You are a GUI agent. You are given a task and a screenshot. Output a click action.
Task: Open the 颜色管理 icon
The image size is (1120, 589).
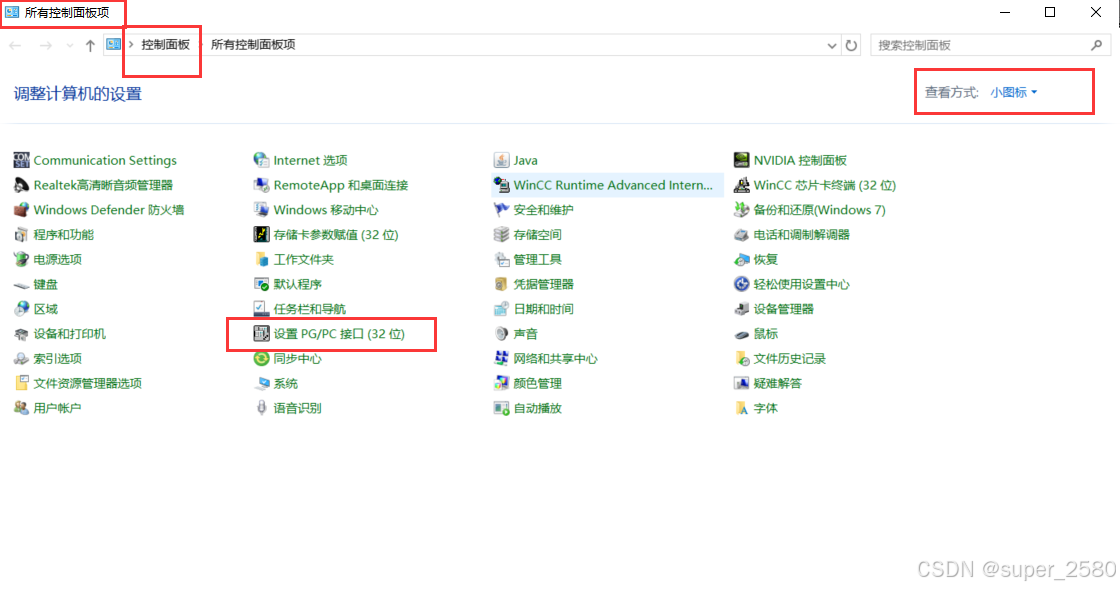point(501,383)
